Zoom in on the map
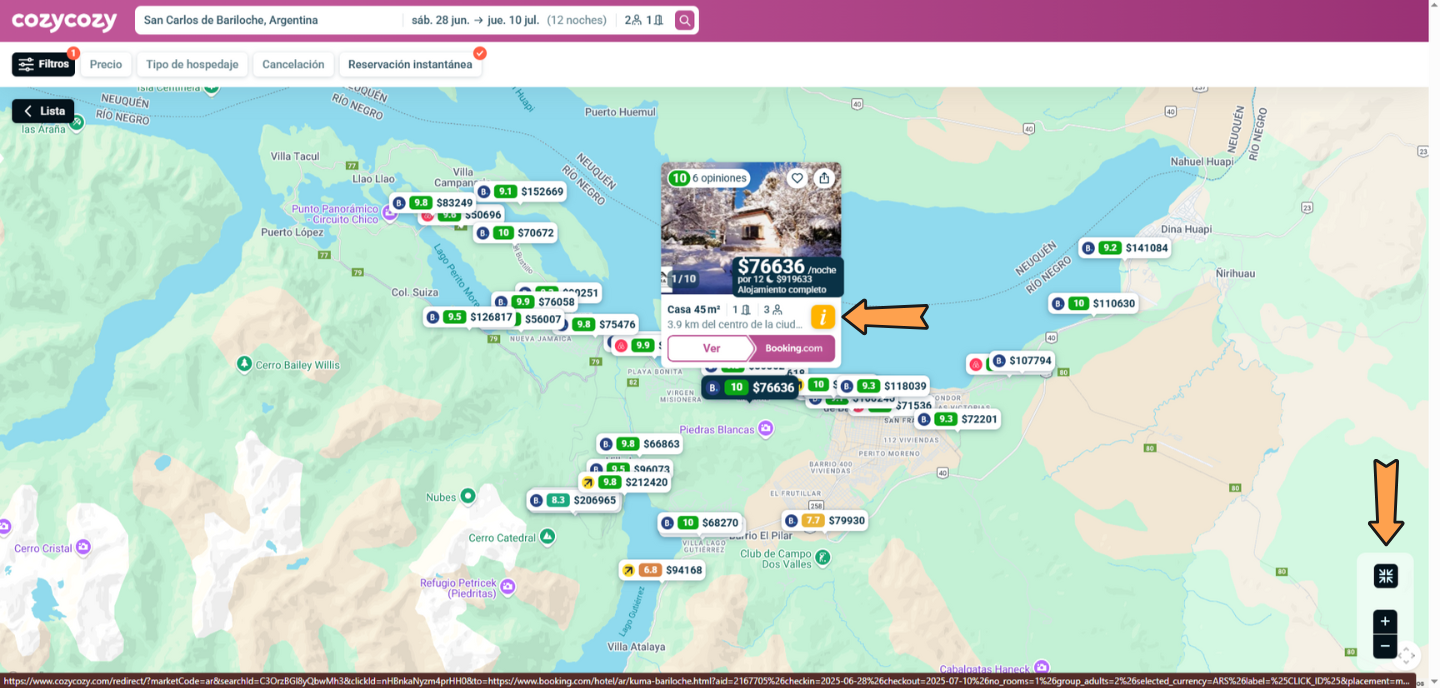Viewport: 1440px width, 688px height. point(1385,621)
